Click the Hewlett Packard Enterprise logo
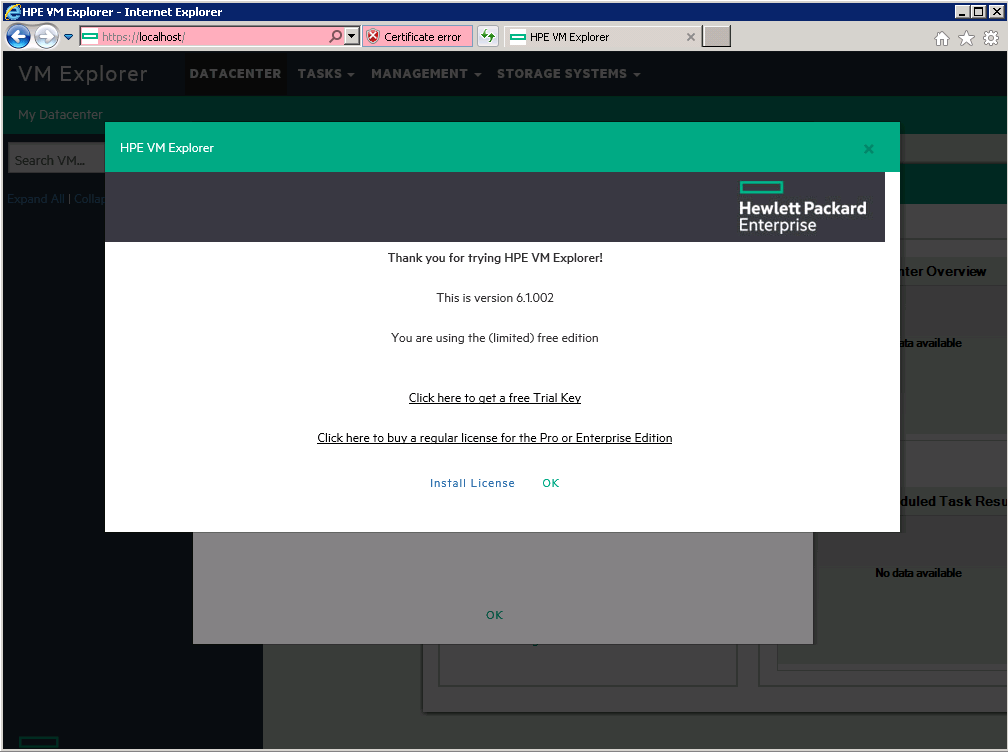Image resolution: width=1008 pixels, height=752 pixels. [x=802, y=207]
